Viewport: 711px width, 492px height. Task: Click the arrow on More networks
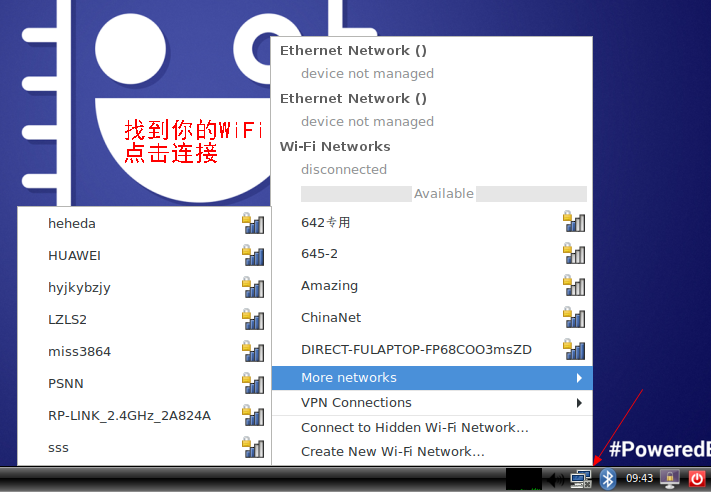pyautogui.click(x=579, y=378)
